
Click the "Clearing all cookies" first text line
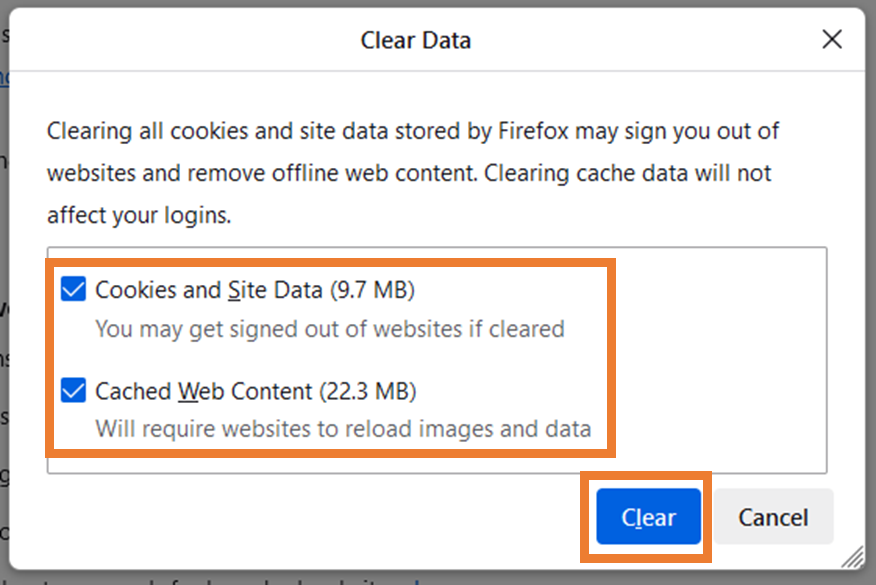[x=412, y=131]
